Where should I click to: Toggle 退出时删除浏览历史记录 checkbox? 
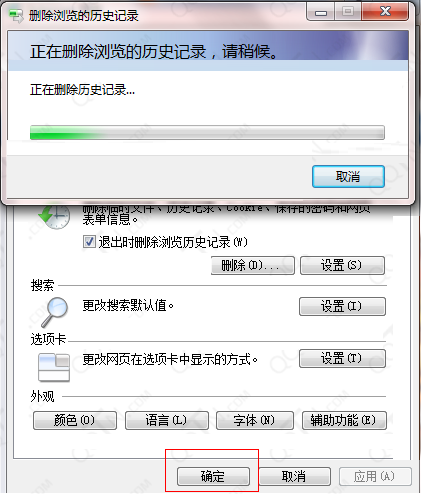pos(89,242)
